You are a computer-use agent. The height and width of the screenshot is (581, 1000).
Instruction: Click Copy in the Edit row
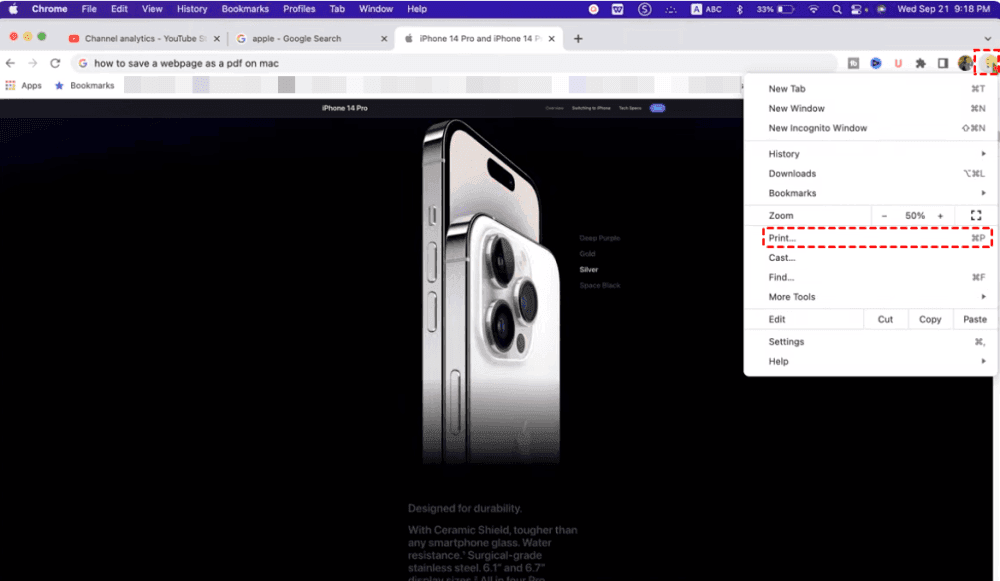(x=930, y=320)
